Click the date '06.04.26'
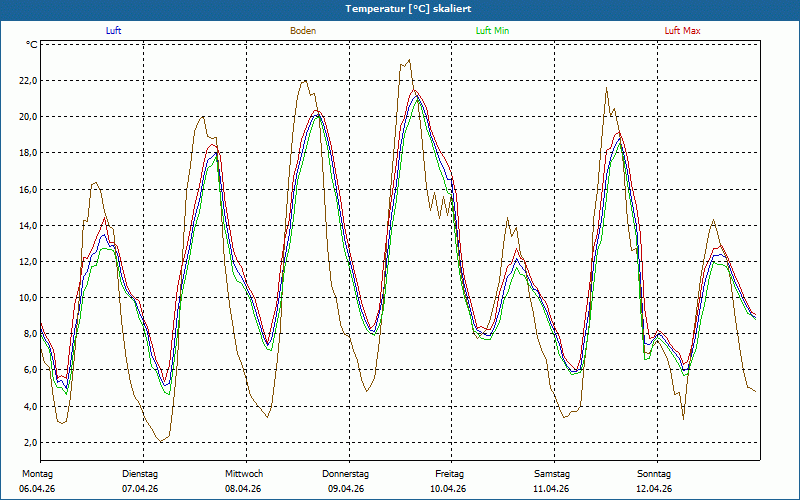 [37, 489]
